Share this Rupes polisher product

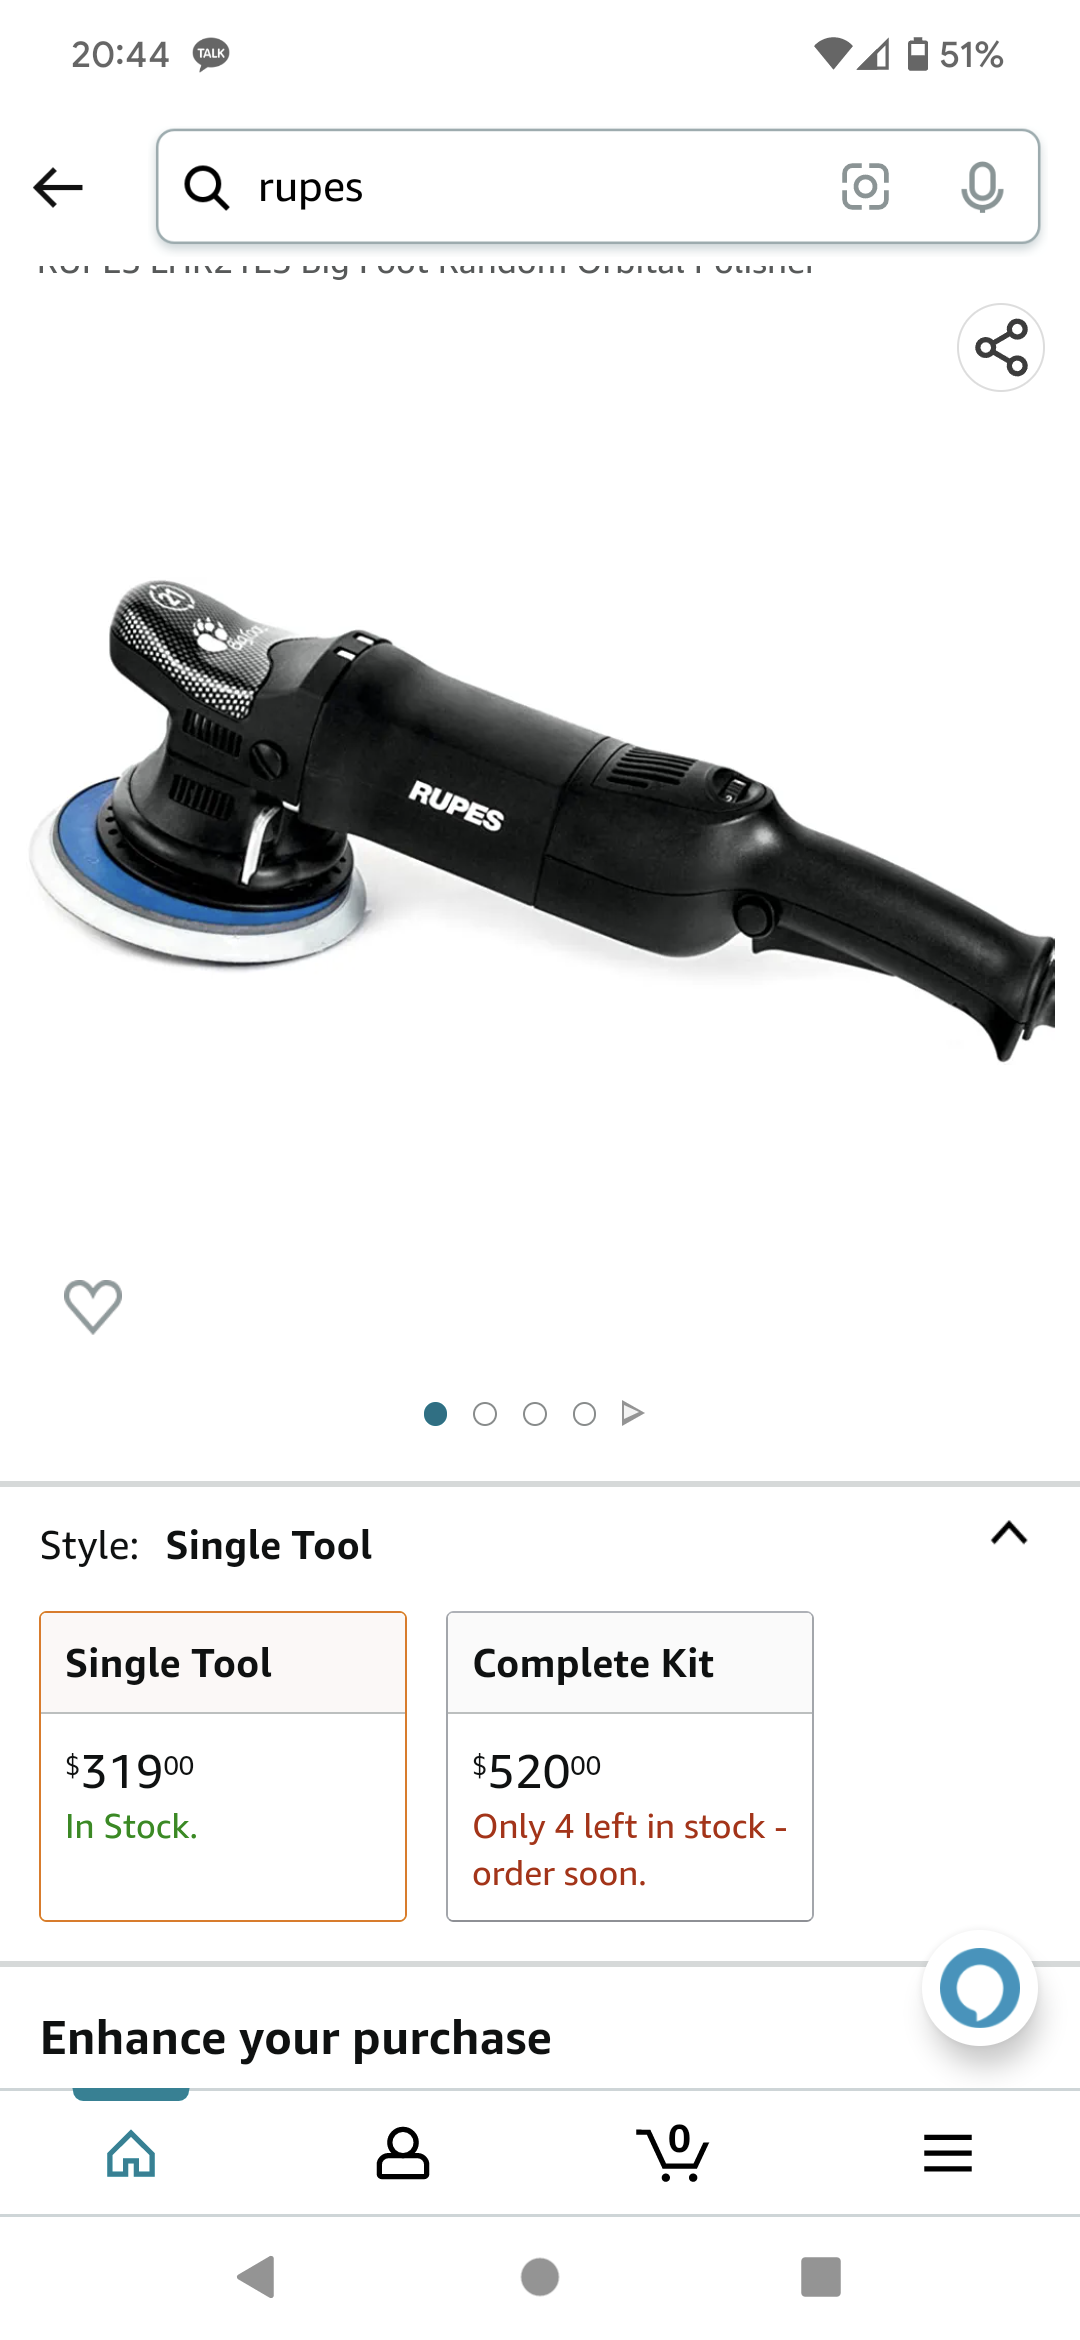pyautogui.click(x=1001, y=347)
